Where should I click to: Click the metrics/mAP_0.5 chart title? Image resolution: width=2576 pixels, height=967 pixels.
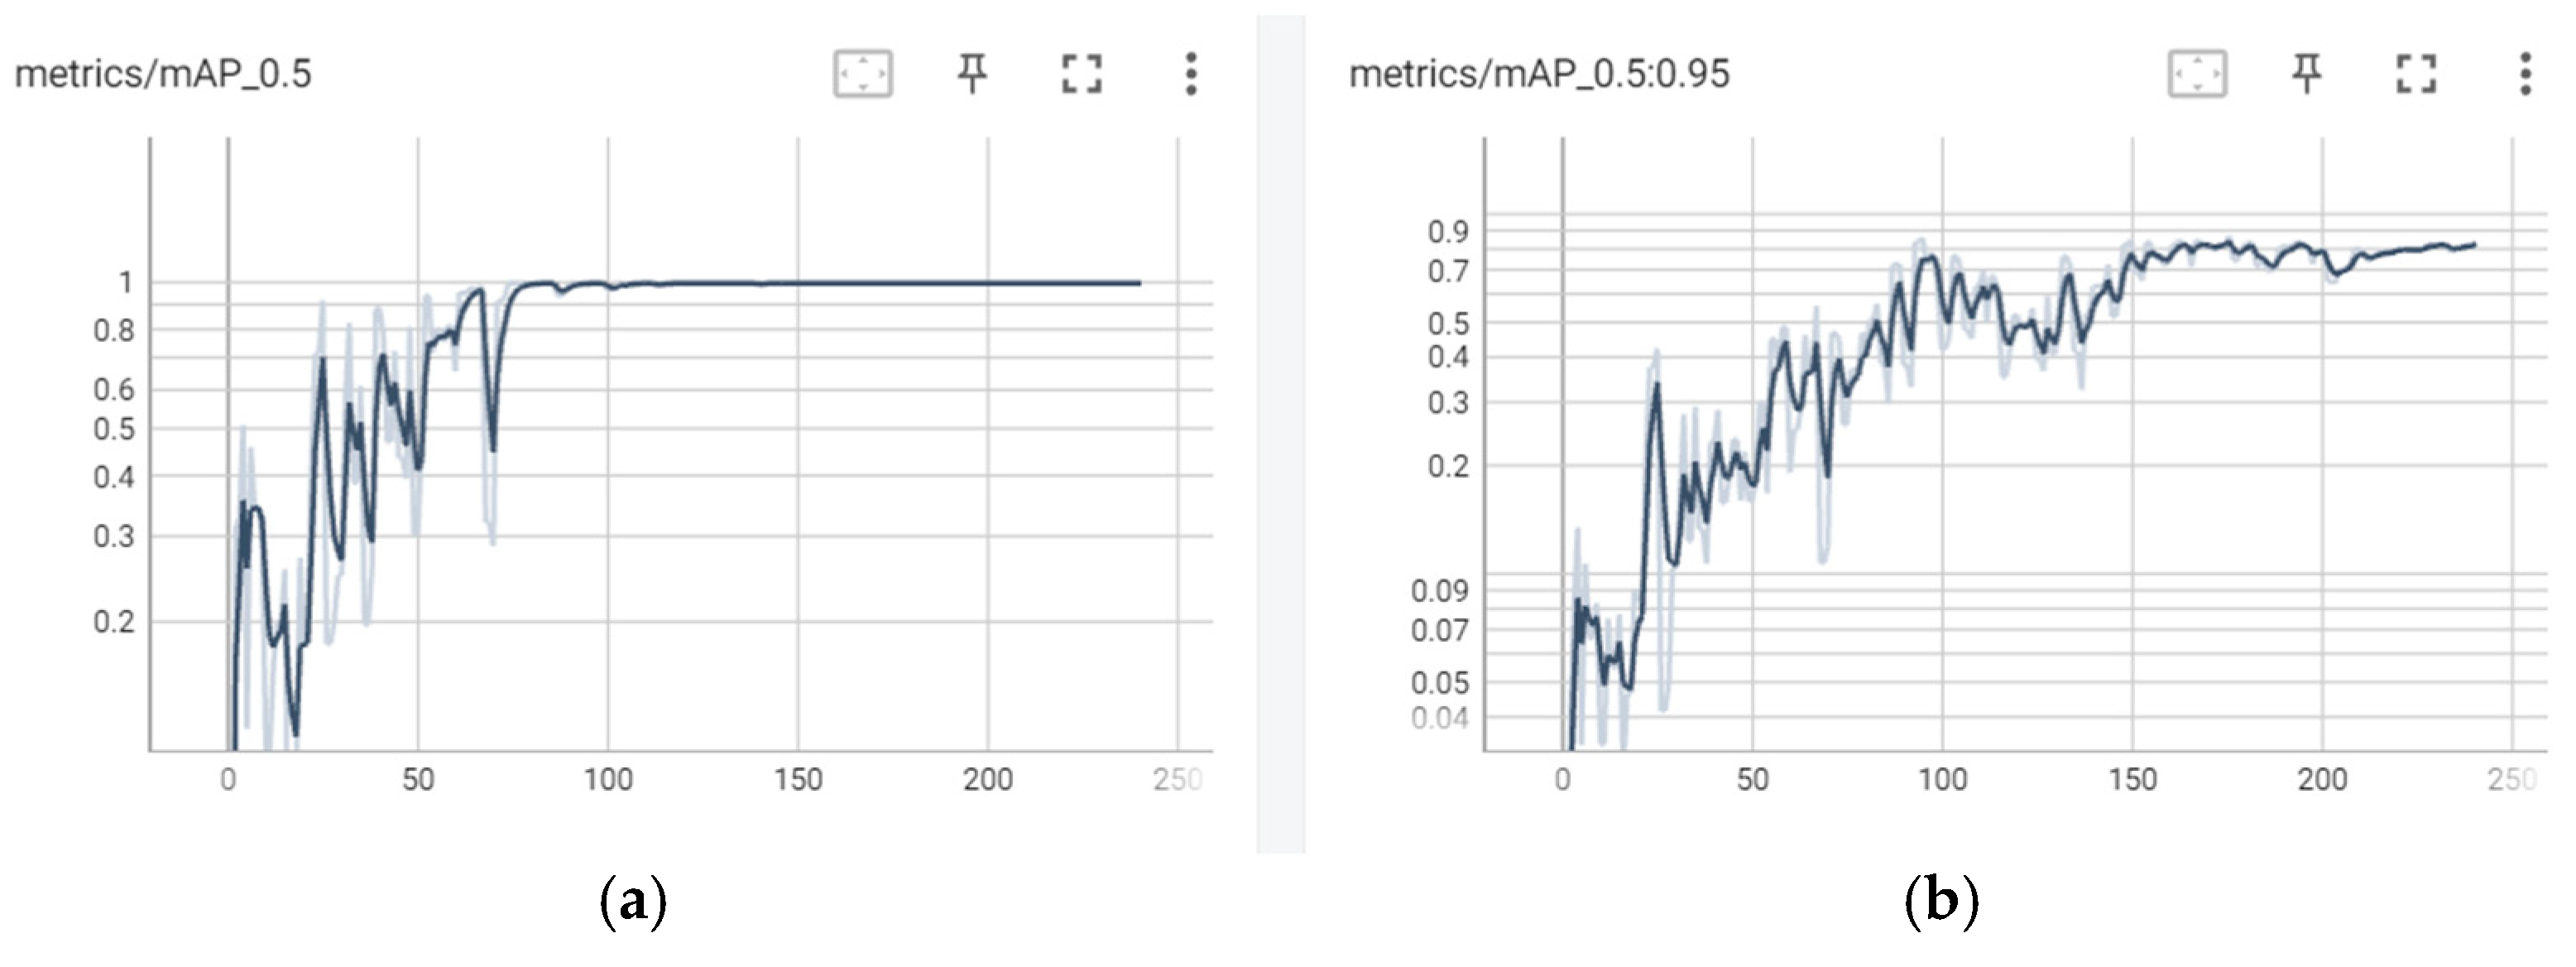click(163, 74)
